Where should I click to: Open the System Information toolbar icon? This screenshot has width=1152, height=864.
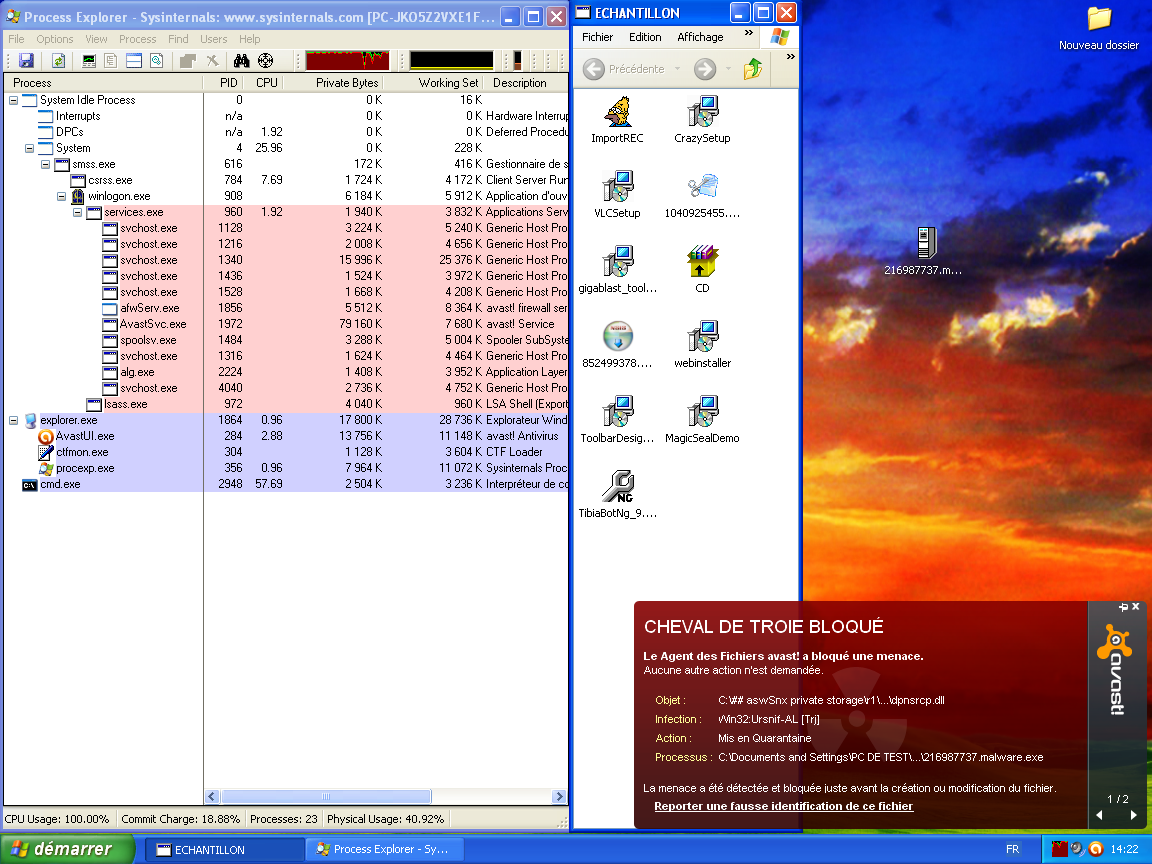(x=89, y=61)
